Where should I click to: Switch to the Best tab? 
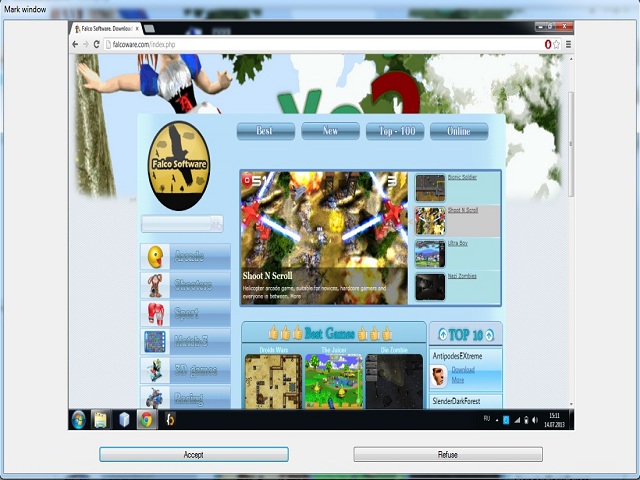click(x=265, y=131)
